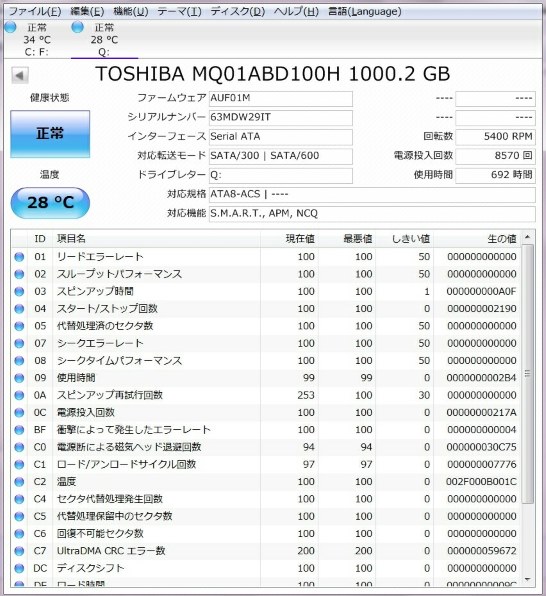Viewport: 546px width, 596px height.
Task: Click the 正常 health status button
Action: click(50, 134)
